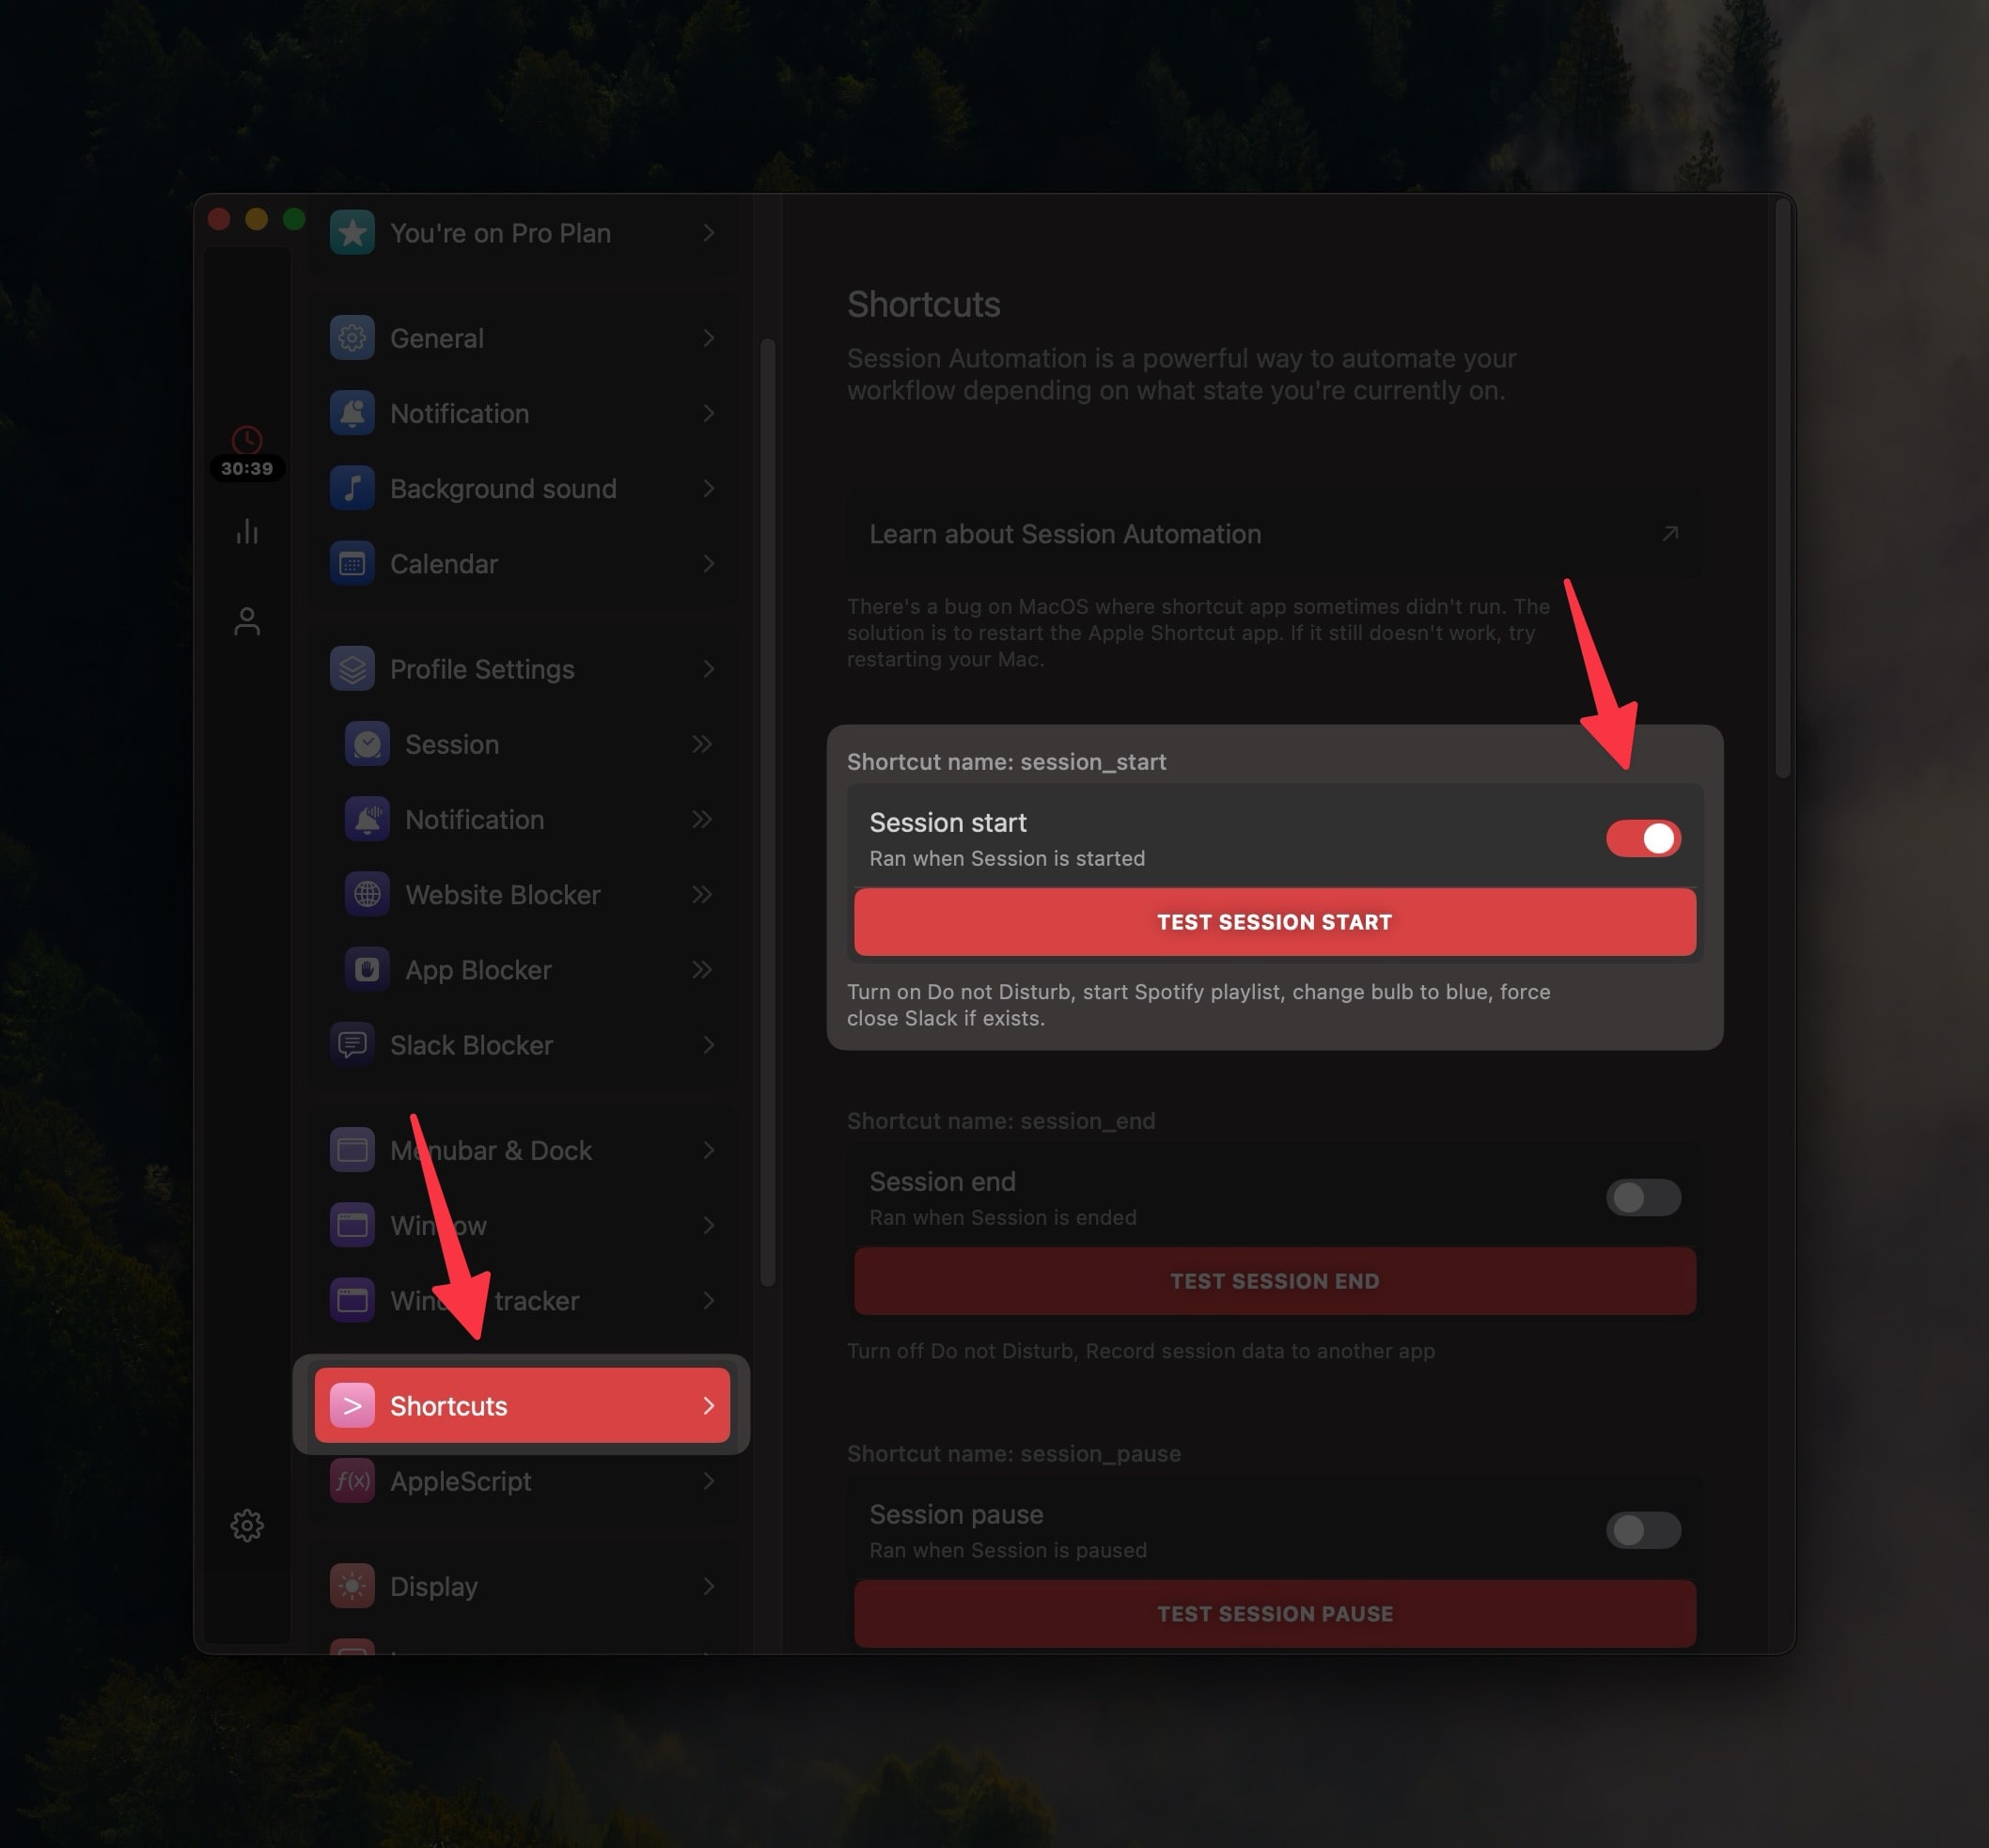Select the Website Blocker globe icon
The image size is (1989, 1848).
click(x=366, y=894)
